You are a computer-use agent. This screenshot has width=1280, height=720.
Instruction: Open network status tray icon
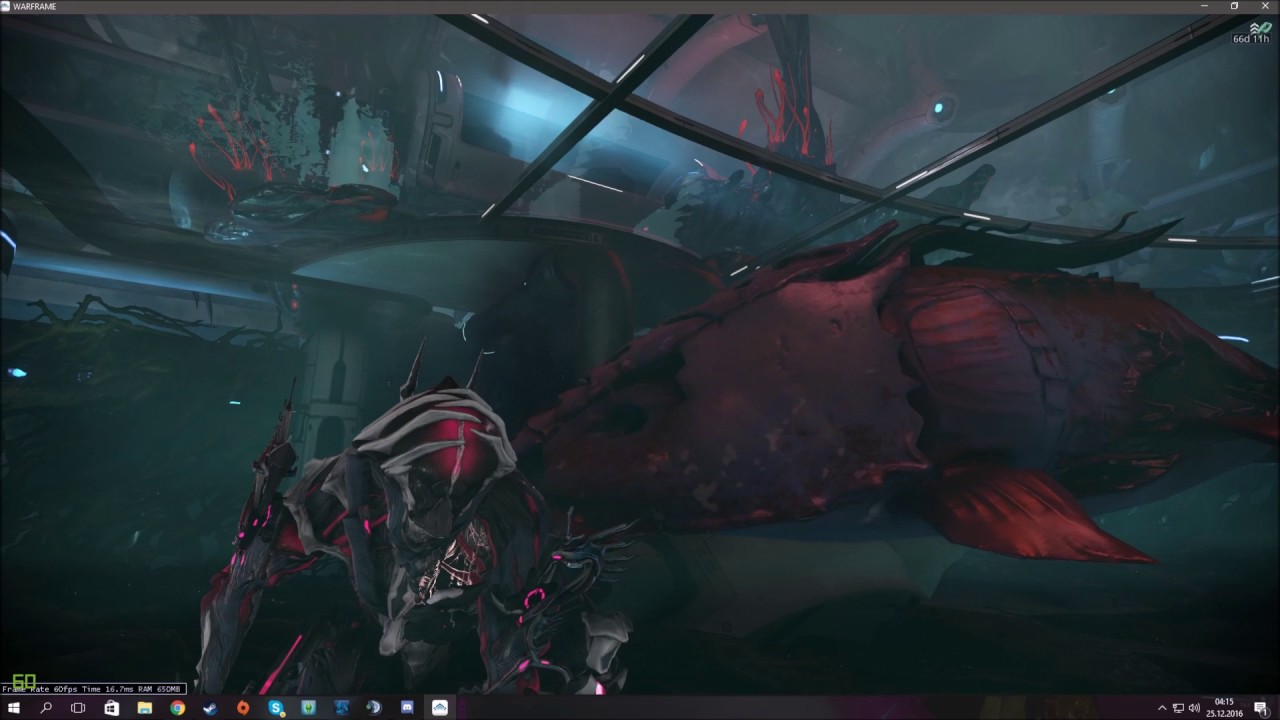[1178, 708]
